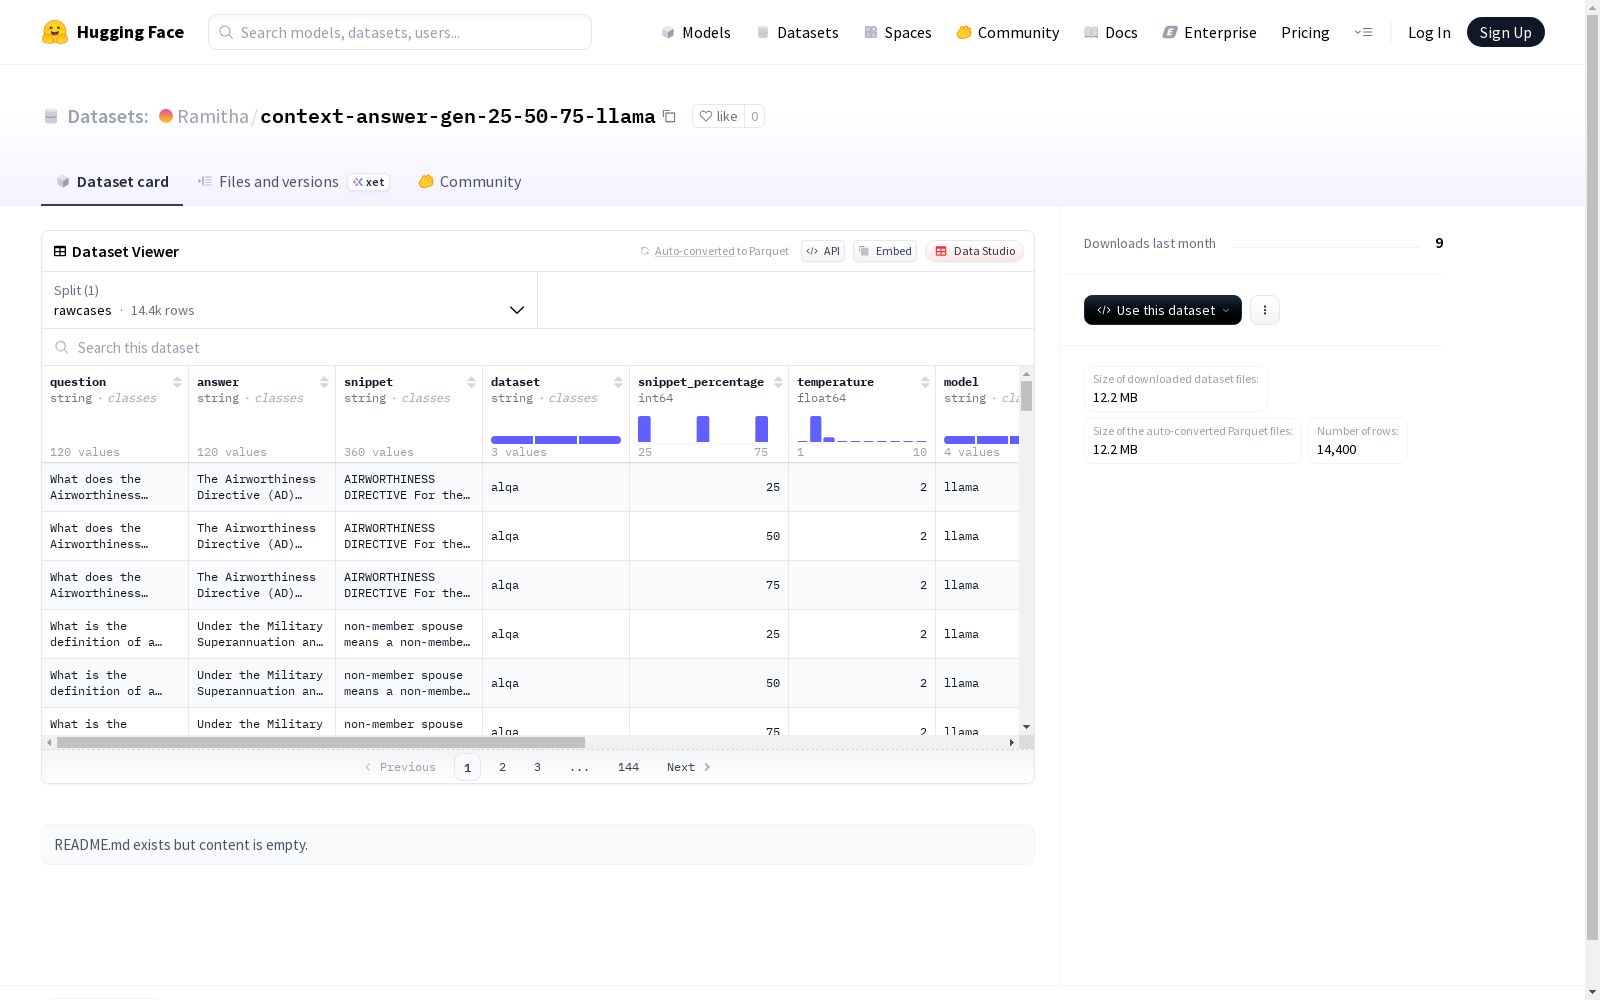Click the table's vertical scrollbar thumb
This screenshot has width=1600, height=1000.
click(x=1026, y=395)
